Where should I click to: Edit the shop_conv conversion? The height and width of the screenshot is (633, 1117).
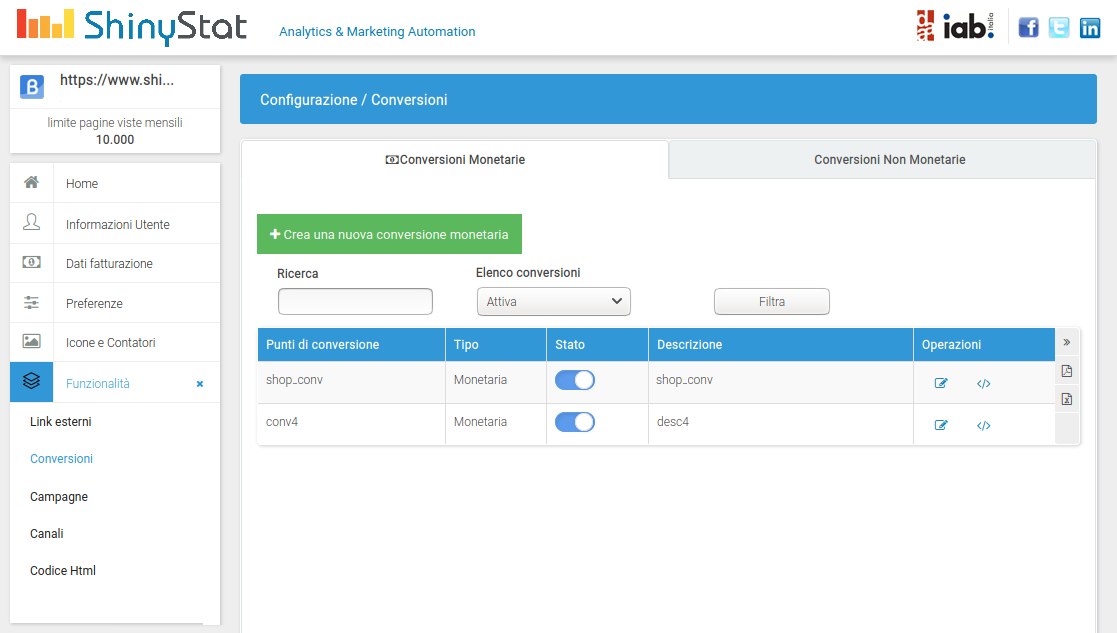pos(940,384)
